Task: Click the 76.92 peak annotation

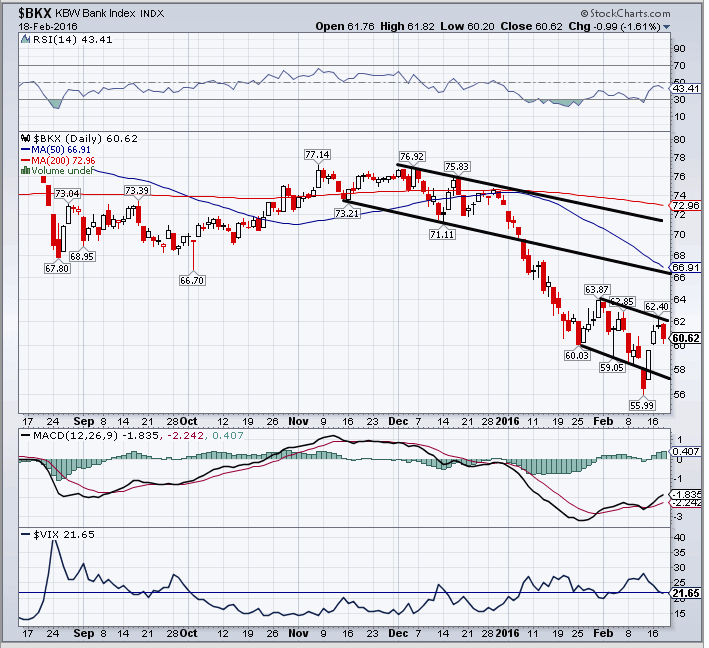Action: pyautogui.click(x=412, y=156)
